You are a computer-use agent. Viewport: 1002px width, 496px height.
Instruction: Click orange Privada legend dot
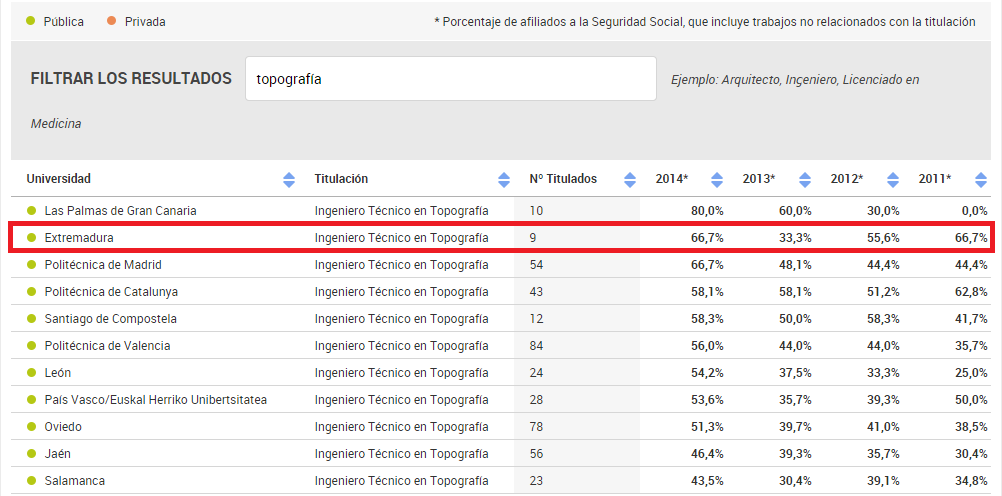point(112,21)
